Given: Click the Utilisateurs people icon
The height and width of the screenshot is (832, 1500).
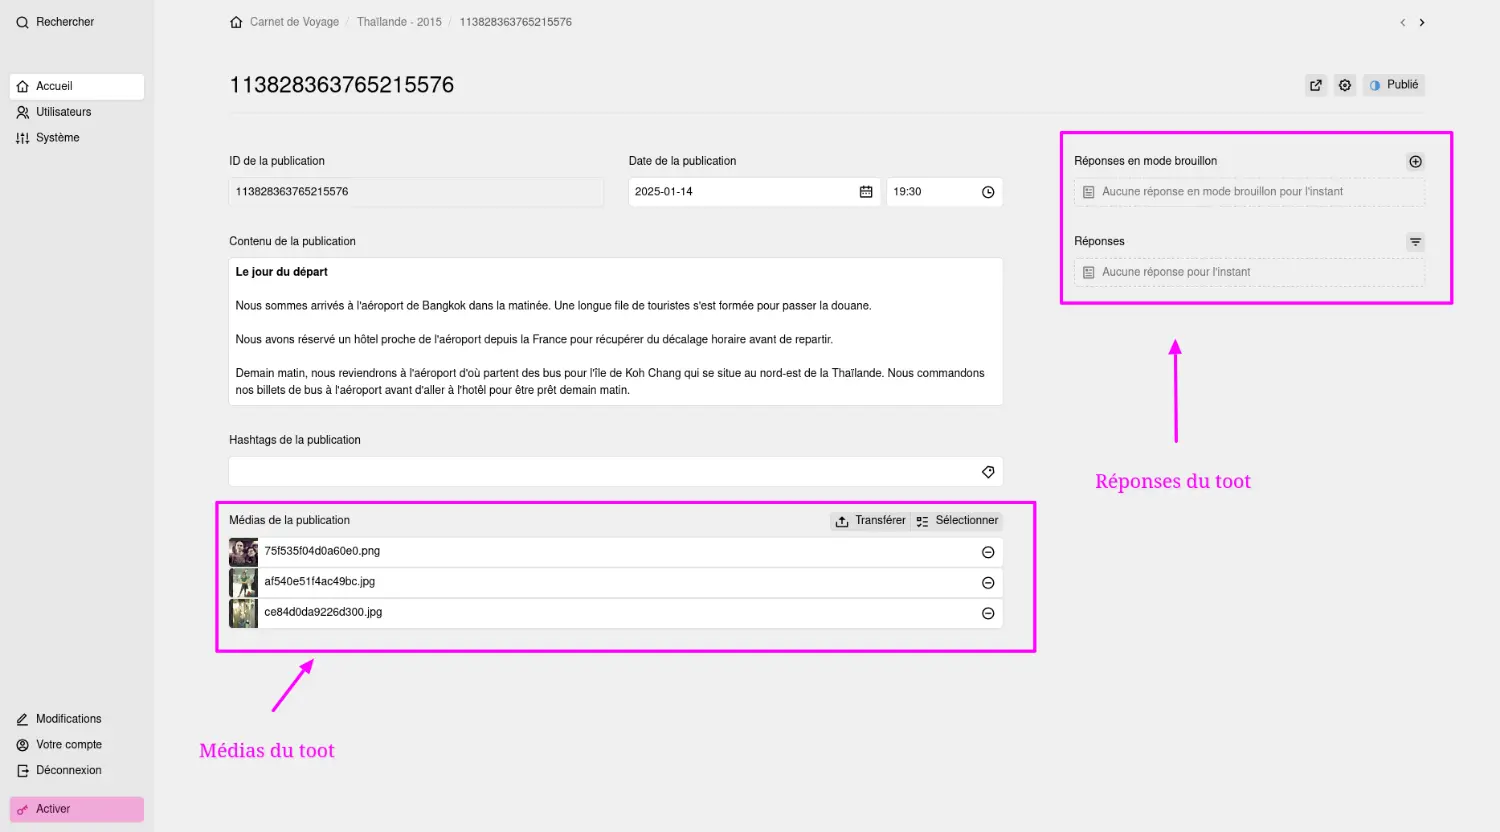Looking at the screenshot, I should tap(22, 112).
